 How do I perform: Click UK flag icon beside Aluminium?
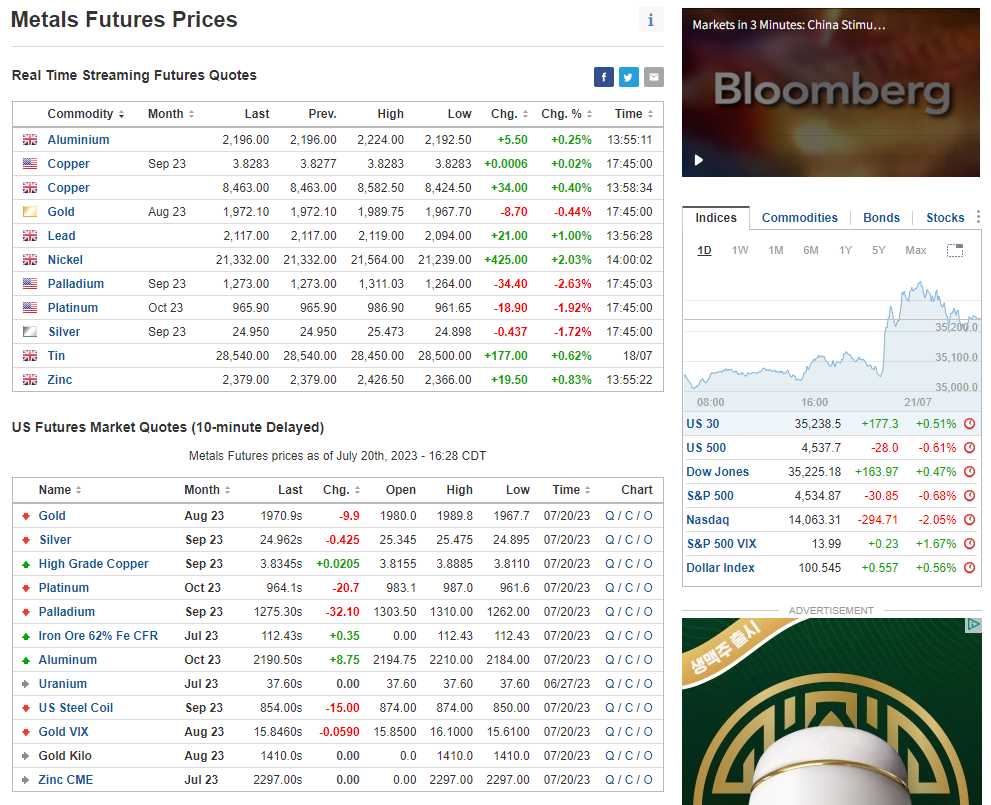(x=30, y=140)
